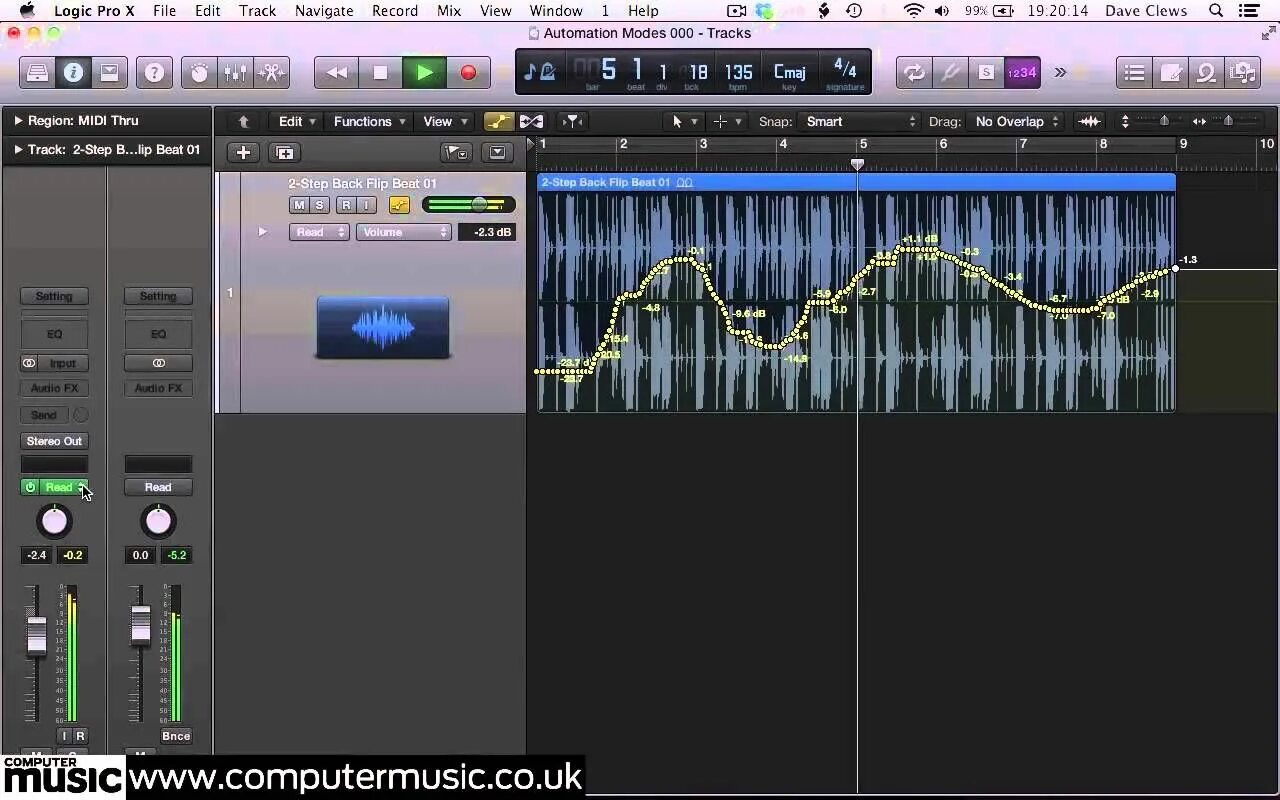
Task: Click the 135 bpm tempo field
Action: (x=738, y=73)
